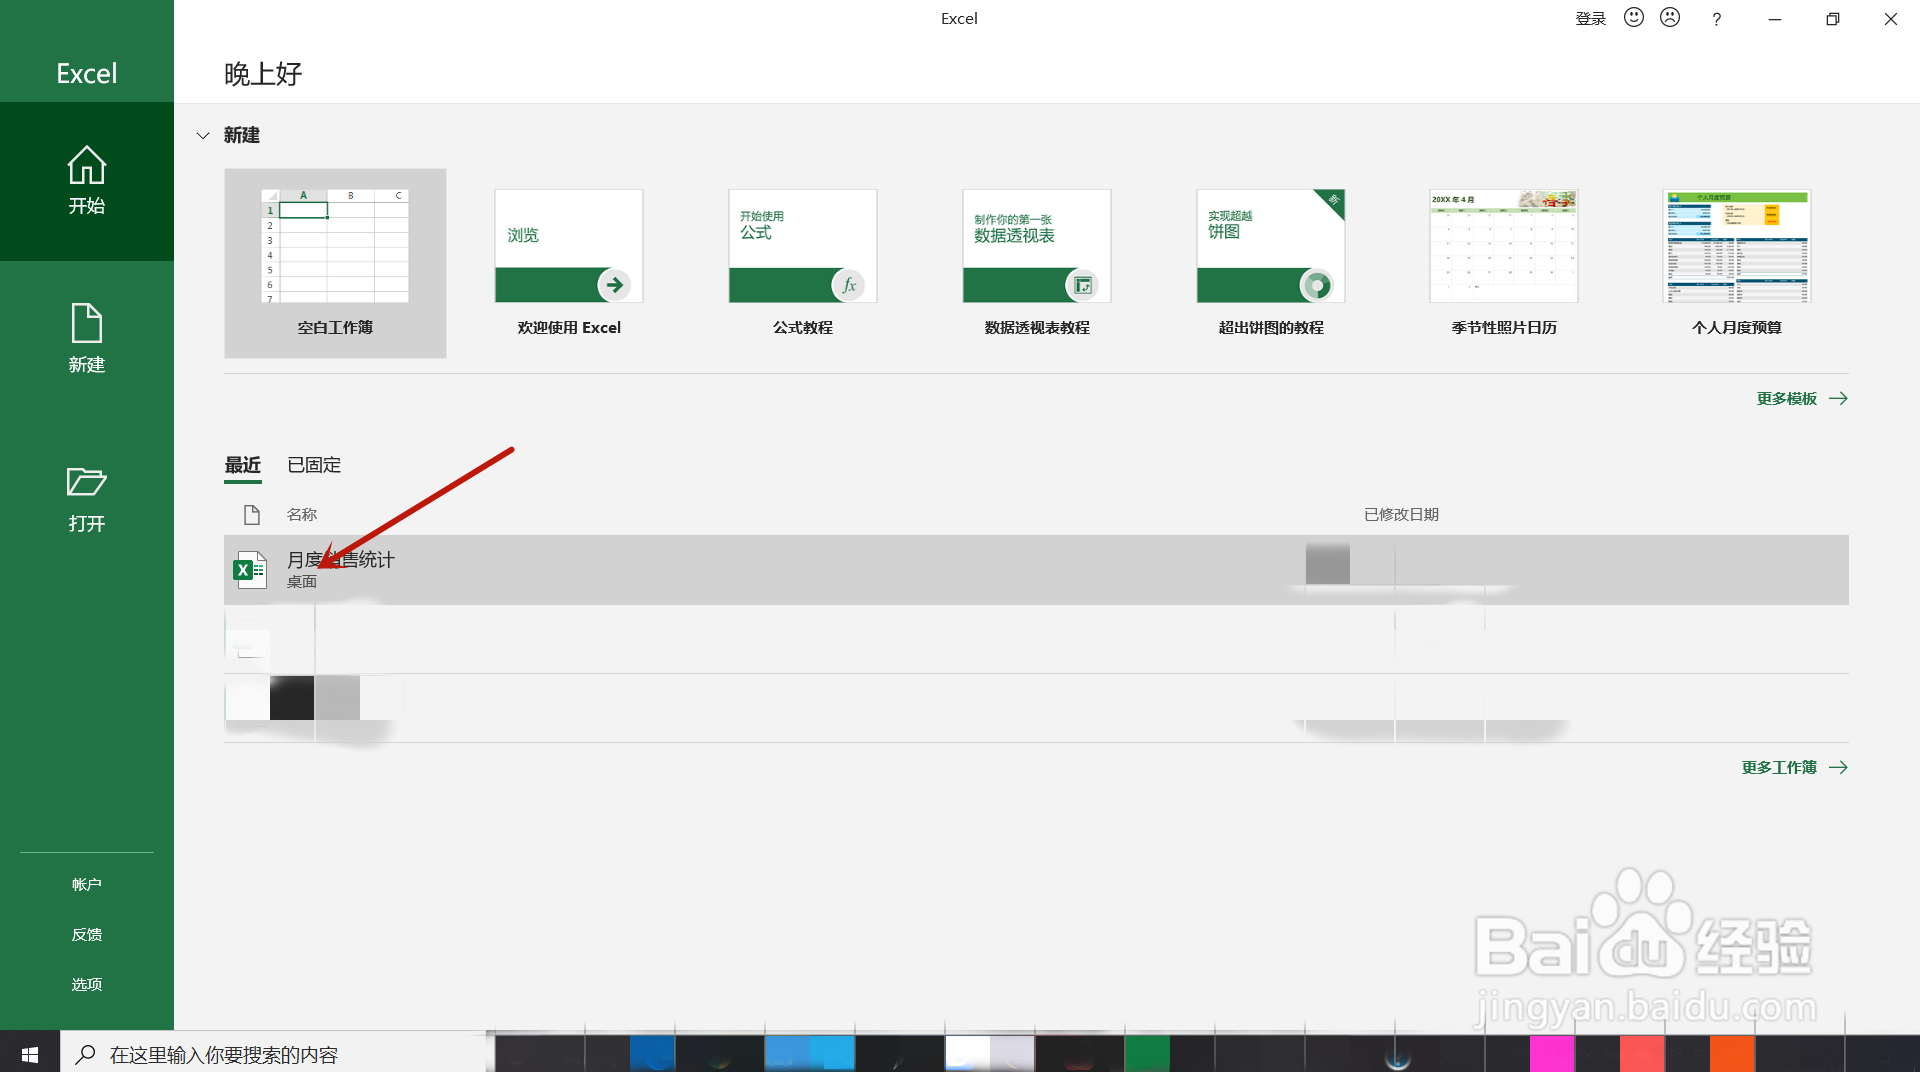1920x1072 pixels.
Task: Click the 名称 column header
Action: coord(302,514)
